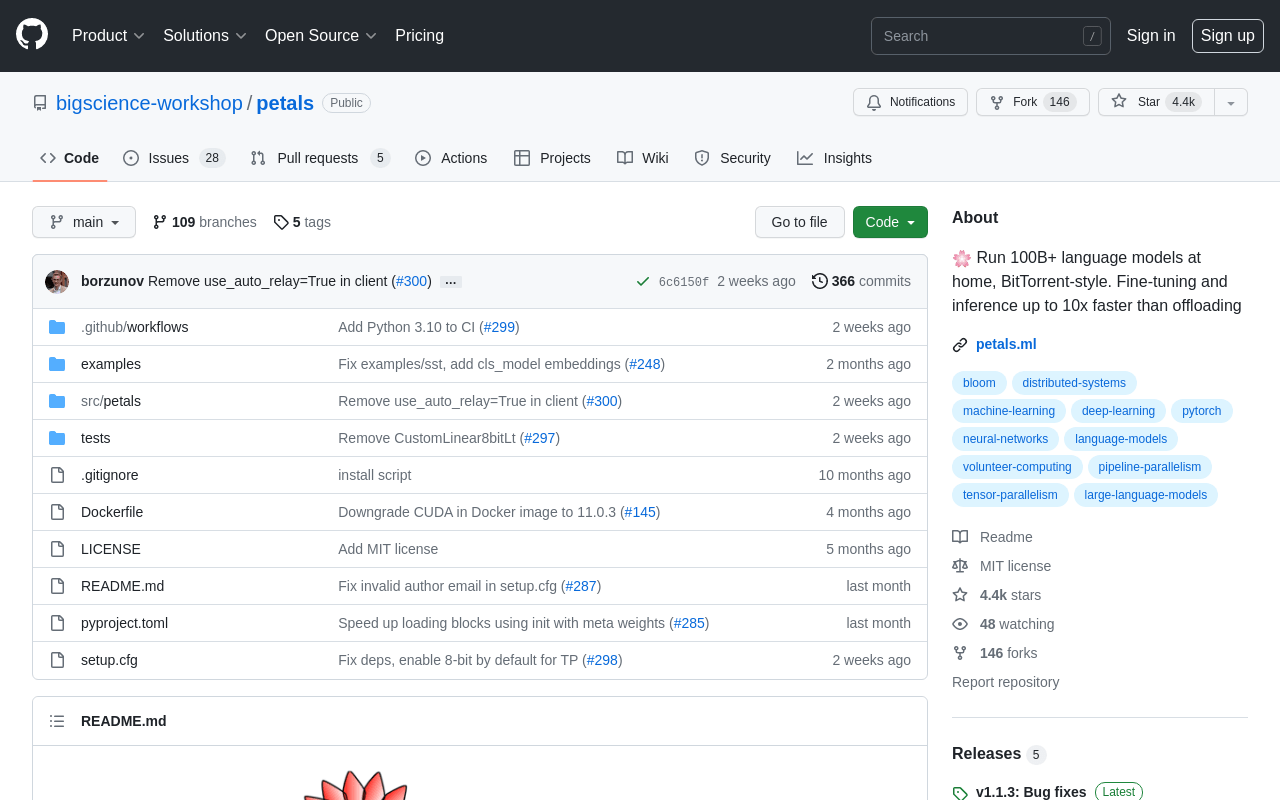Select the bloom topic tag

979,383
